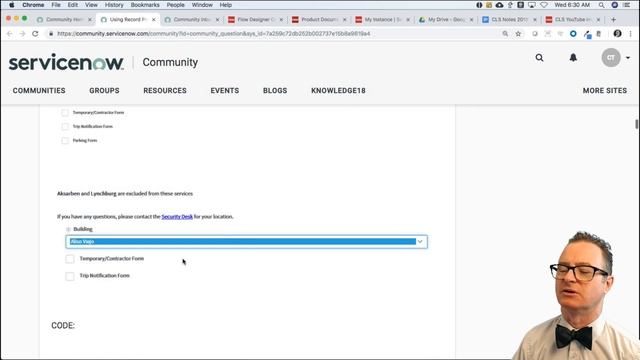Open the Building dropdown showing Aliso Viejo
Viewport: 640px width, 360px height.
click(x=247, y=242)
